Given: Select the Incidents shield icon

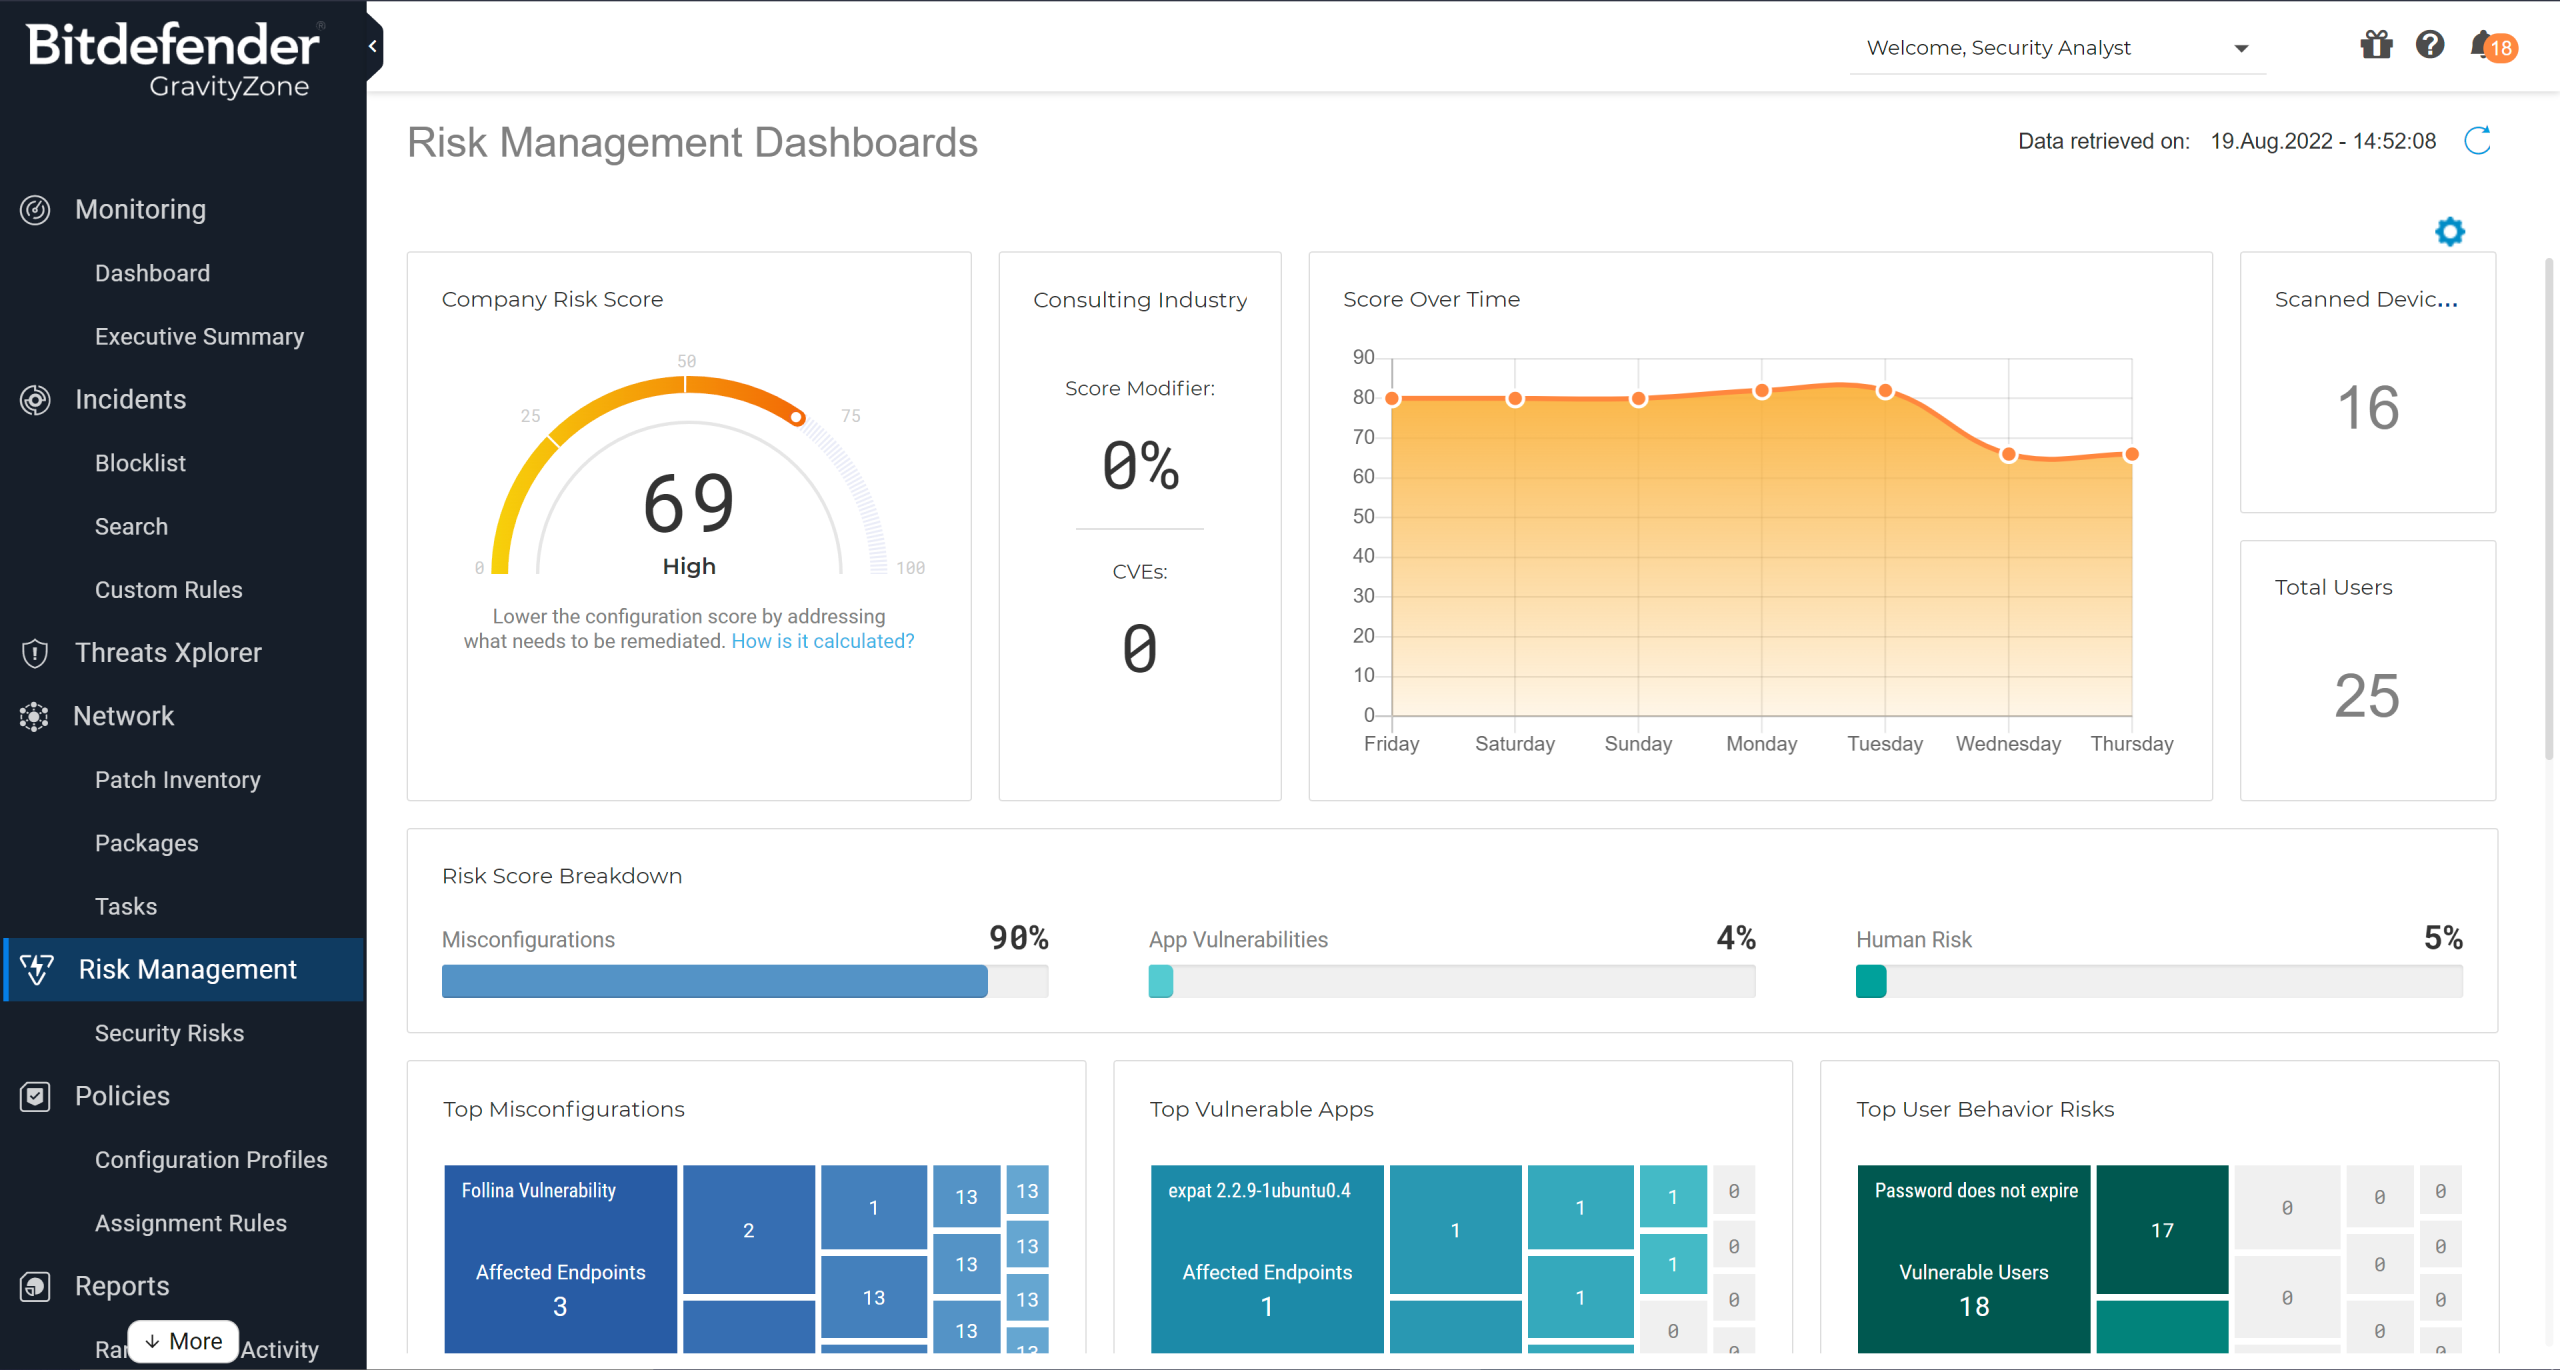Looking at the screenshot, I should tap(35, 399).
